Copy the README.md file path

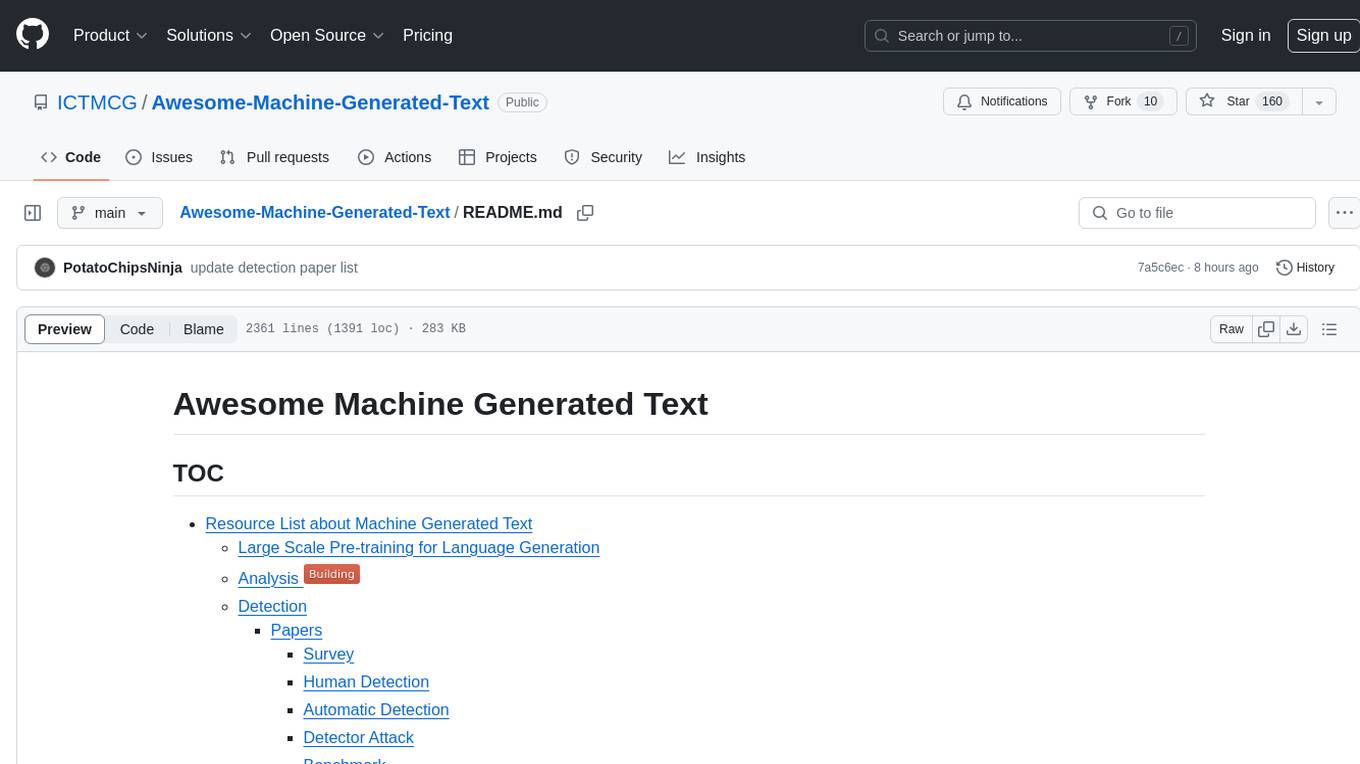pyautogui.click(x=586, y=213)
